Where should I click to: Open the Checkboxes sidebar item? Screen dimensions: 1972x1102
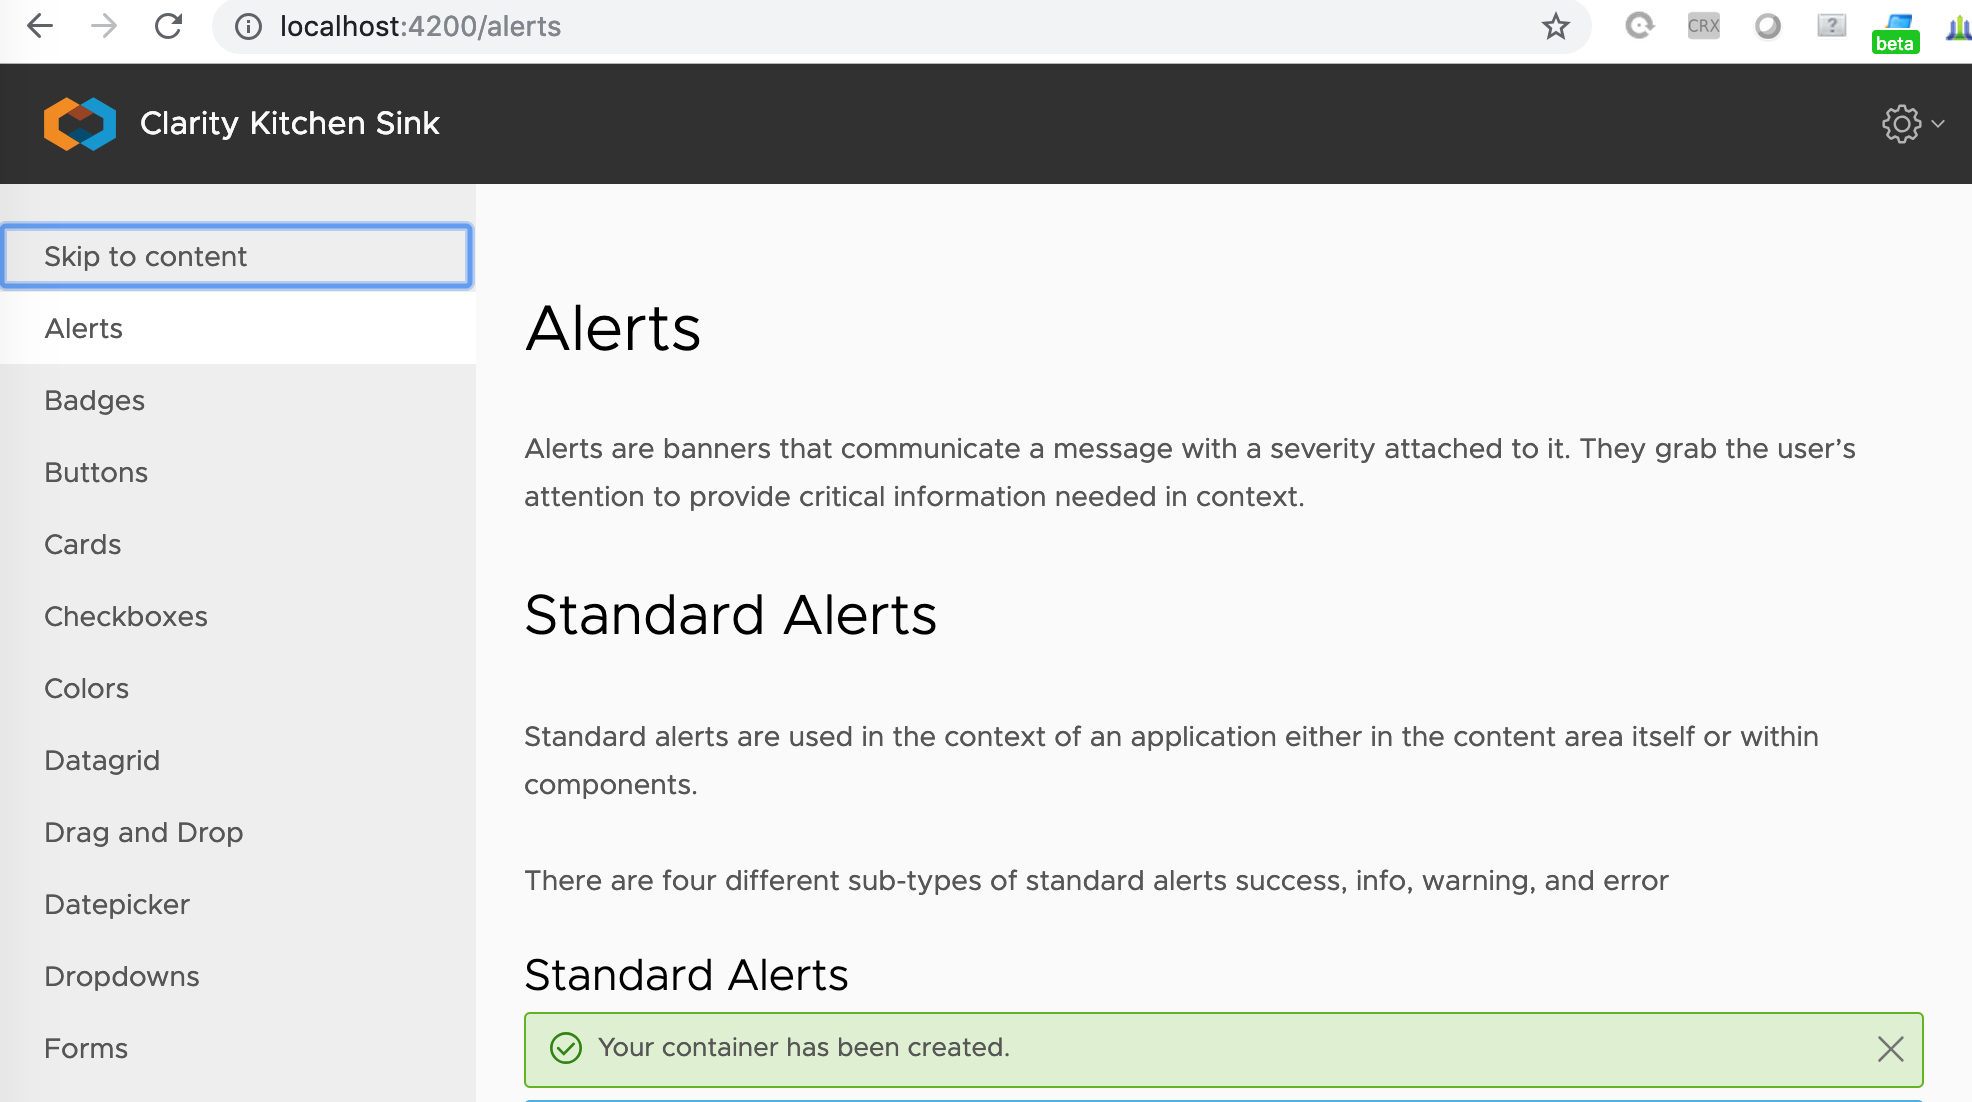pos(126,617)
